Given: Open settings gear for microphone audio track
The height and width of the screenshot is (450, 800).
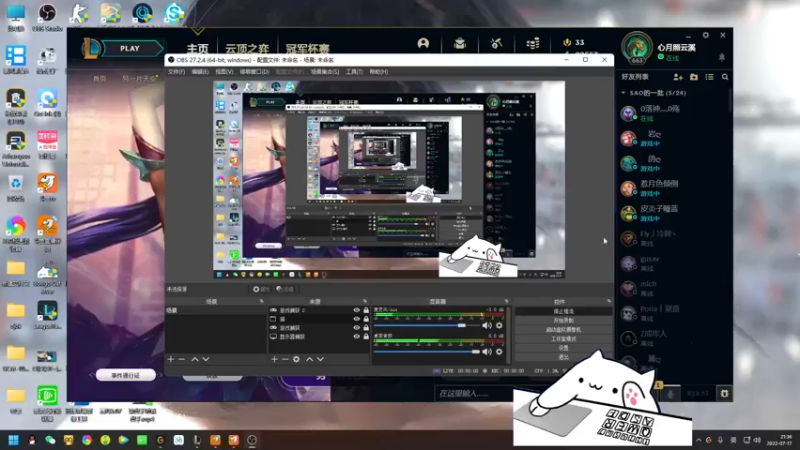Looking at the screenshot, I should (x=499, y=326).
